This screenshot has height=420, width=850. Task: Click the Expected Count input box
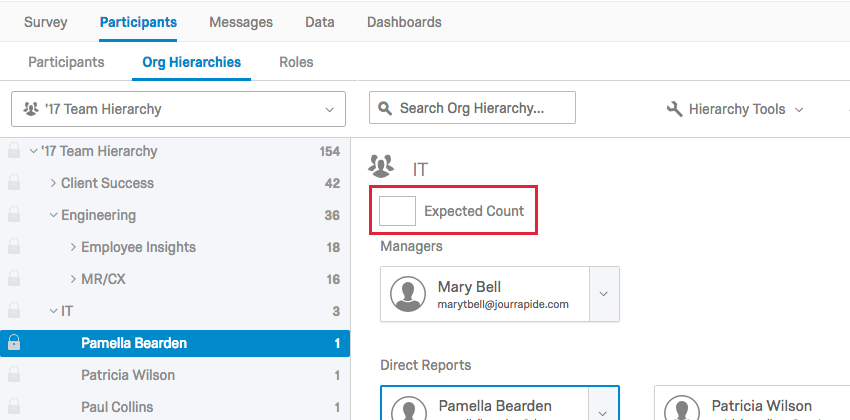pyautogui.click(x=398, y=211)
